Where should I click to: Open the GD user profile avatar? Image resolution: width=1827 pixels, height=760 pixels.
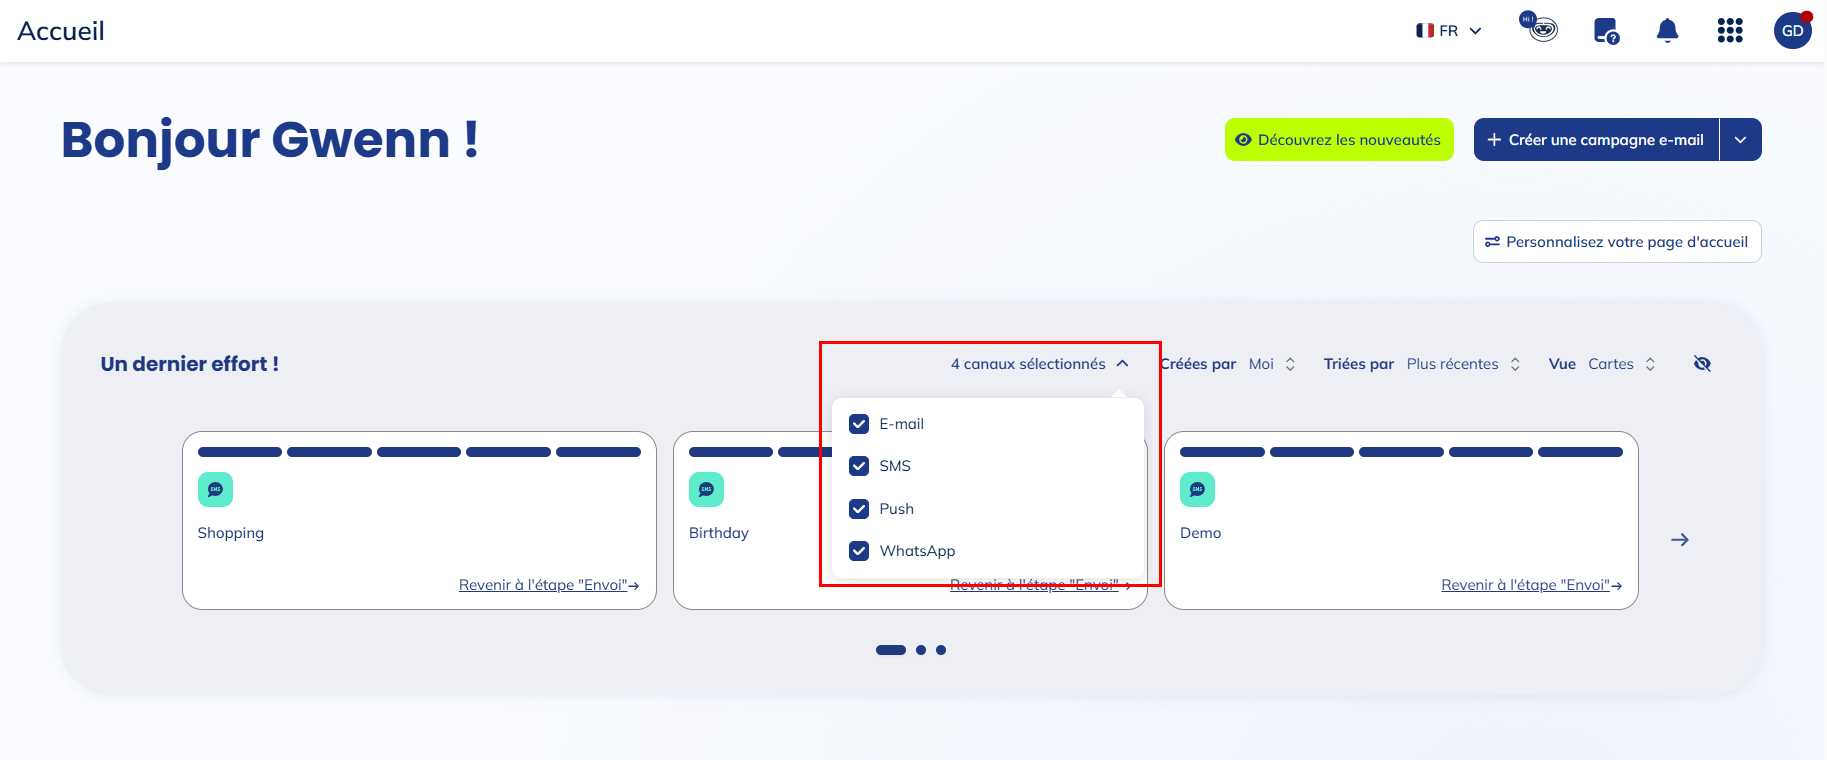1792,31
